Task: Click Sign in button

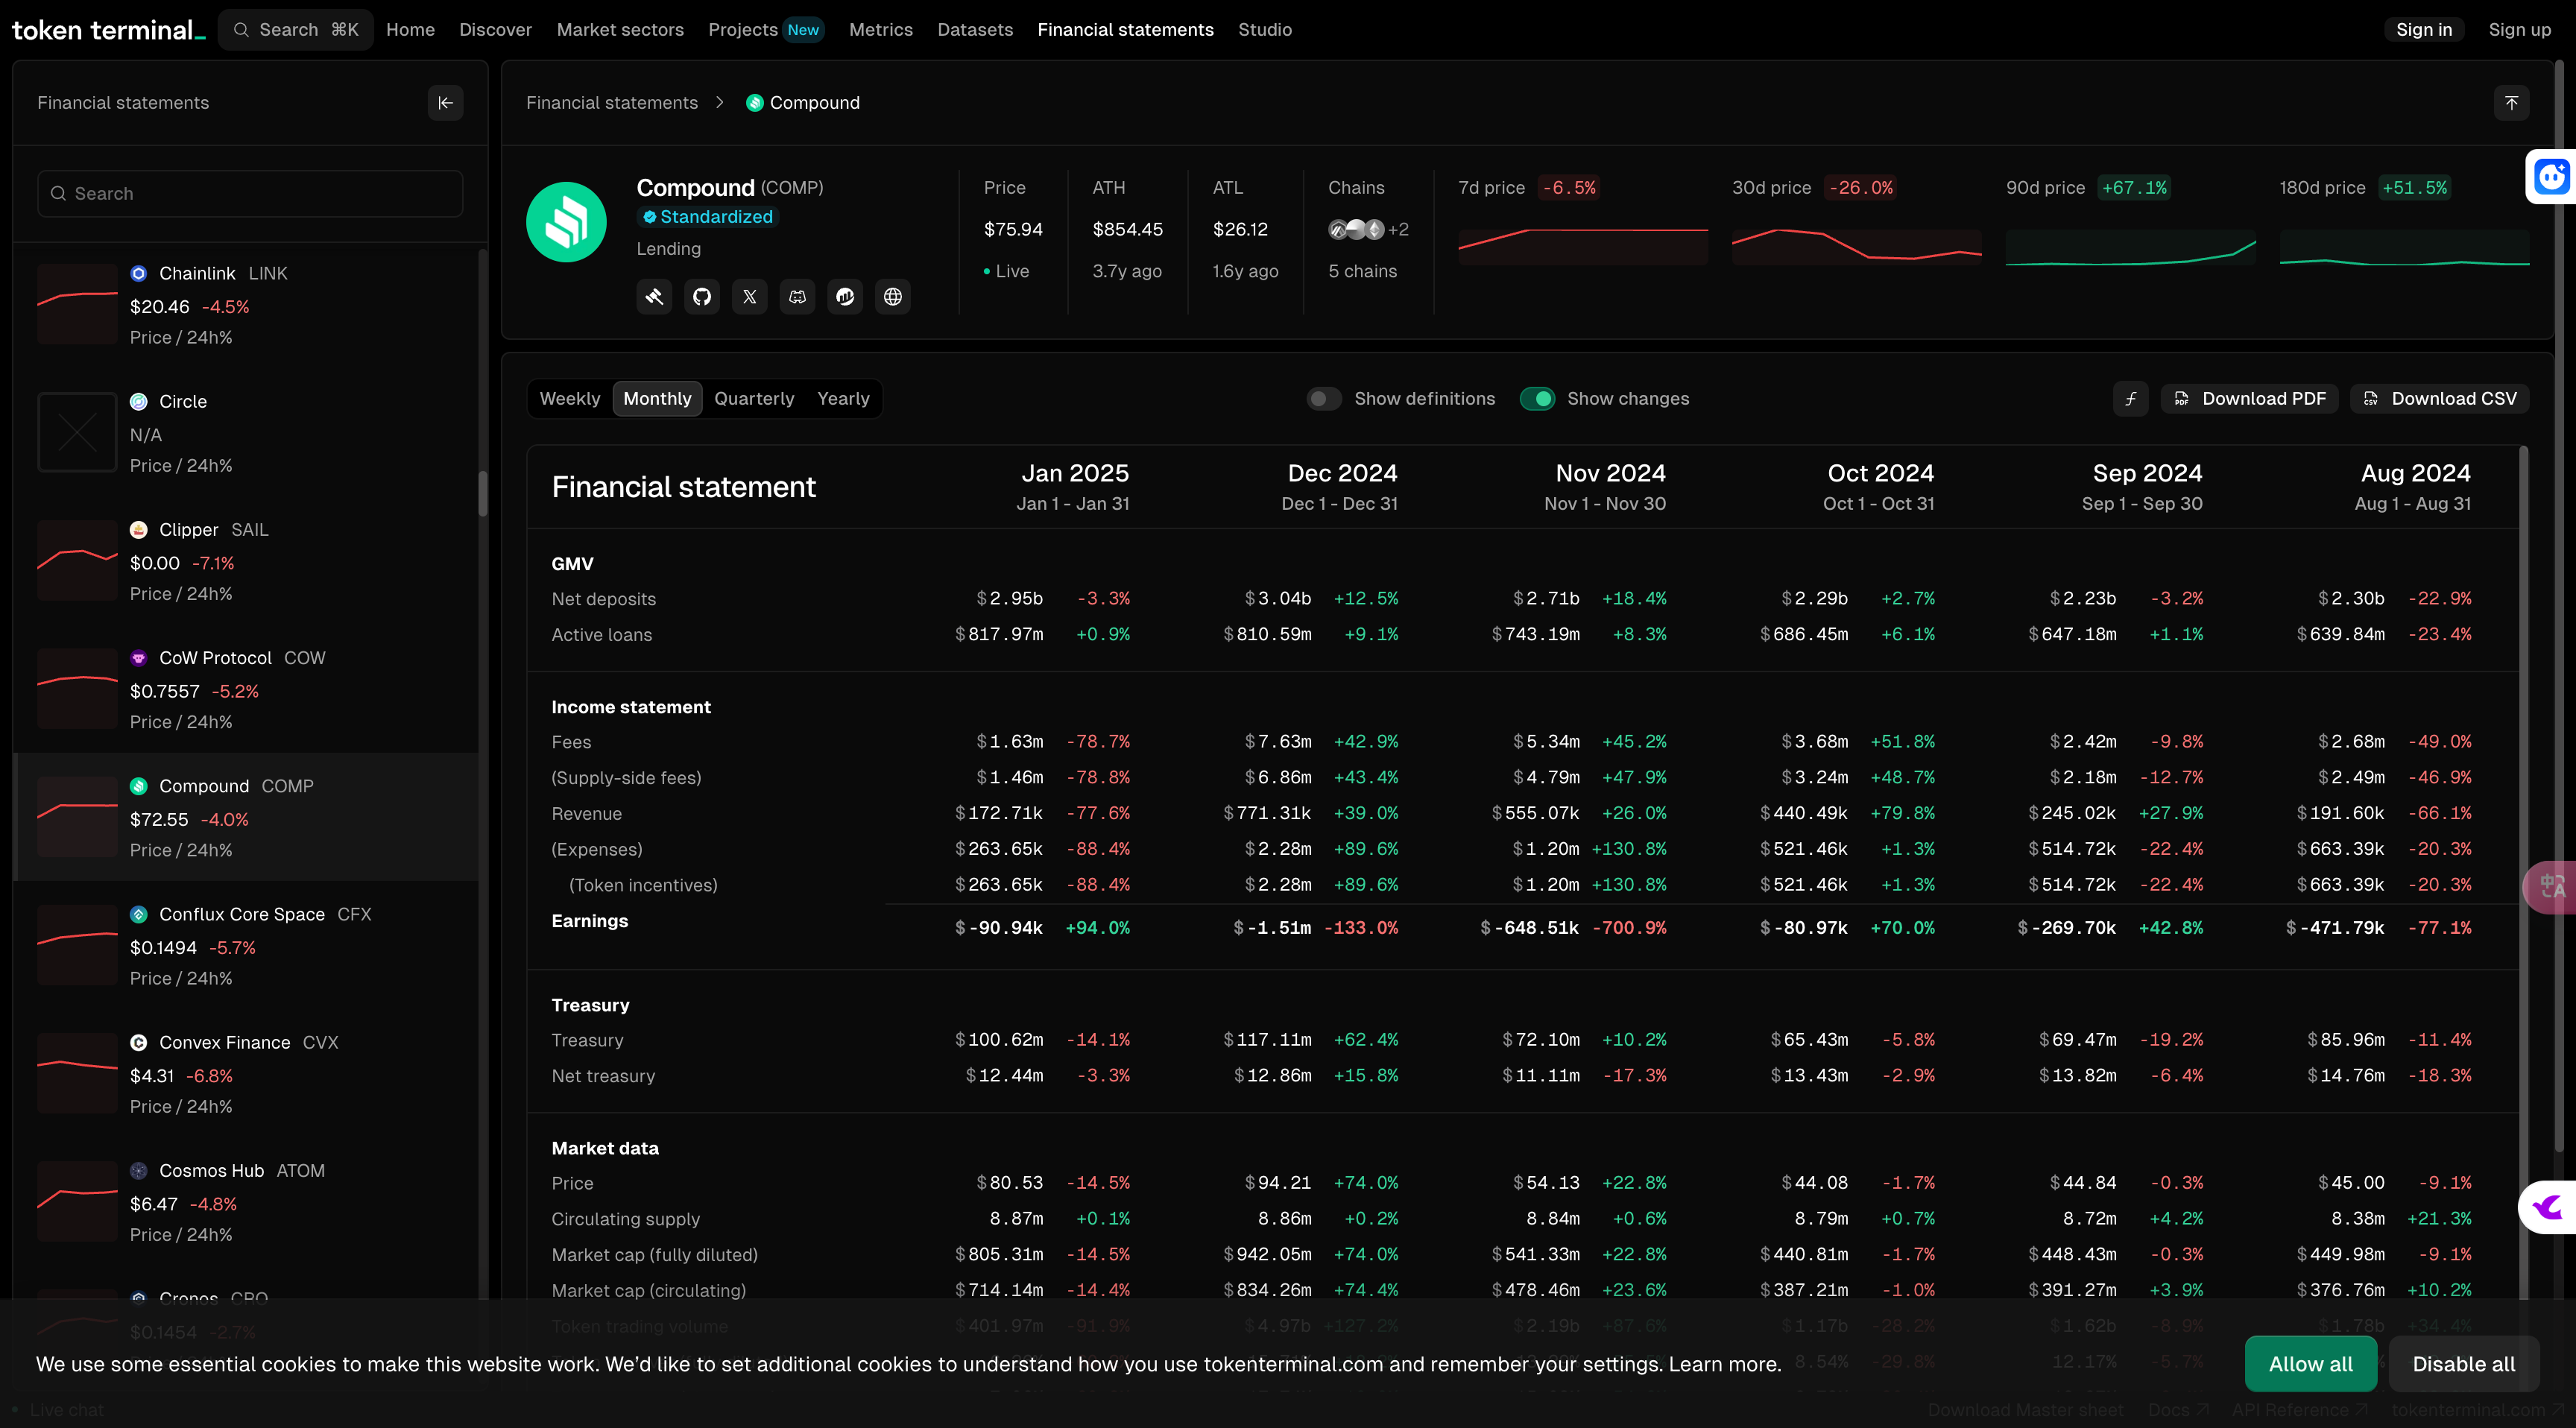Action: coord(2424,30)
